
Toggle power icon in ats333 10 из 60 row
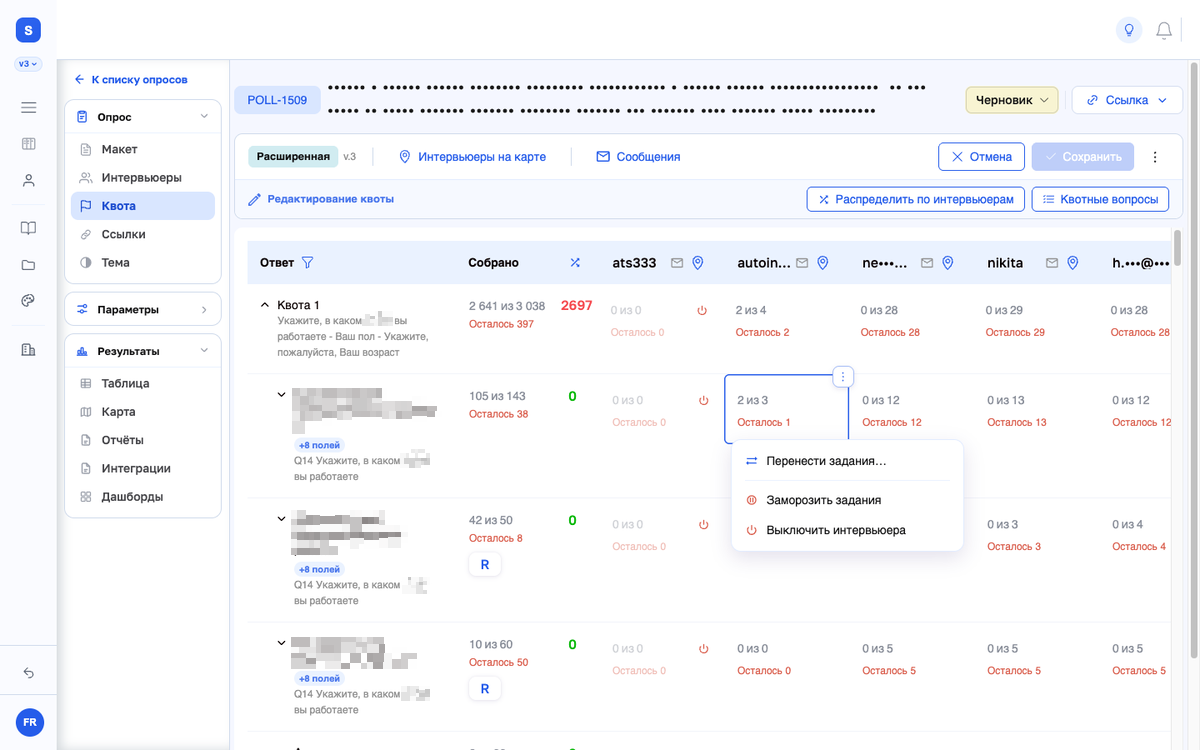click(703, 649)
